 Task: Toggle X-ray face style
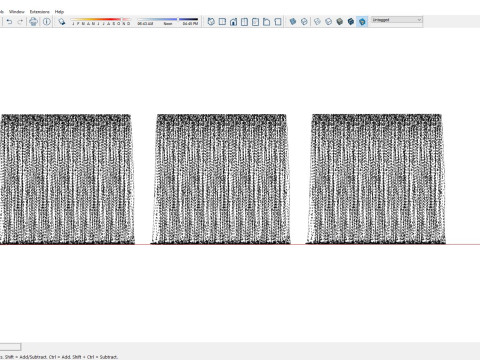293,22
